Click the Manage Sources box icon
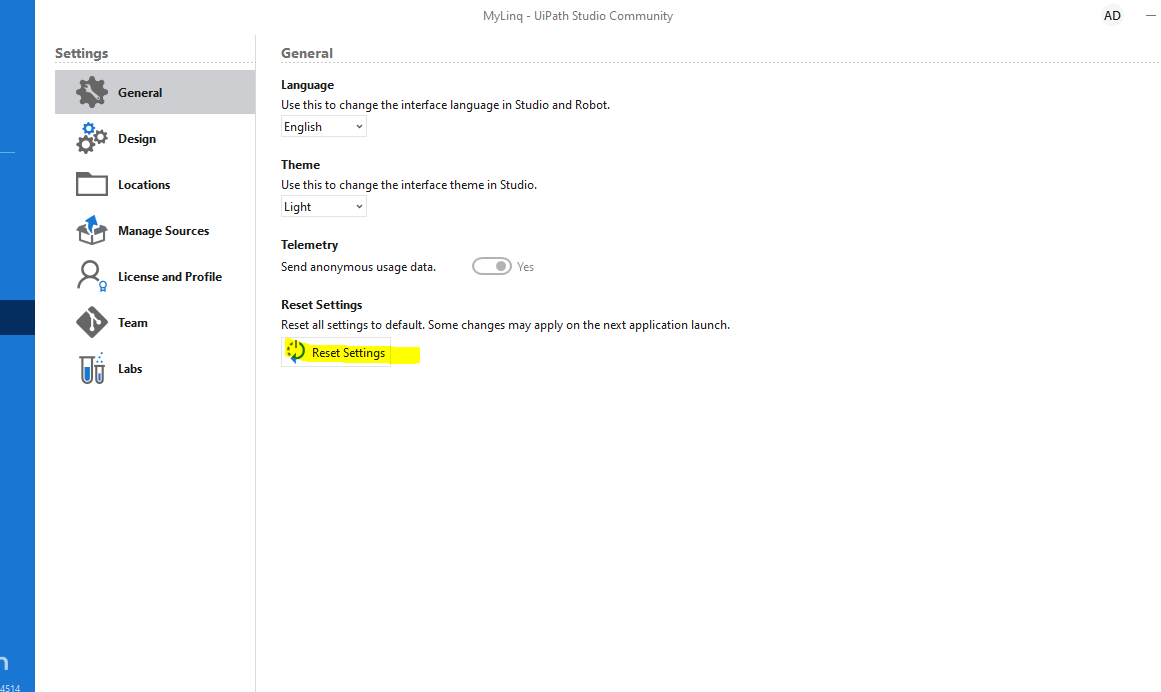This screenshot has width=1161, height=692. click(91, 230)
